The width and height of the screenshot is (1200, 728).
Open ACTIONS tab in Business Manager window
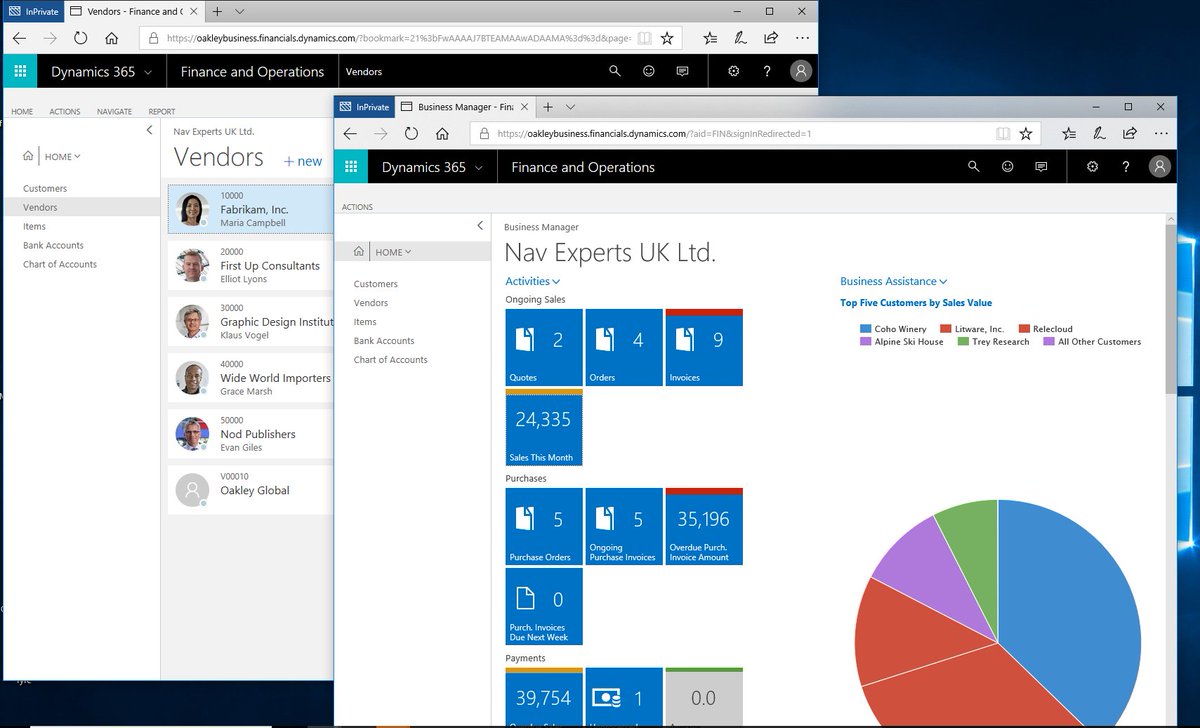357,207
